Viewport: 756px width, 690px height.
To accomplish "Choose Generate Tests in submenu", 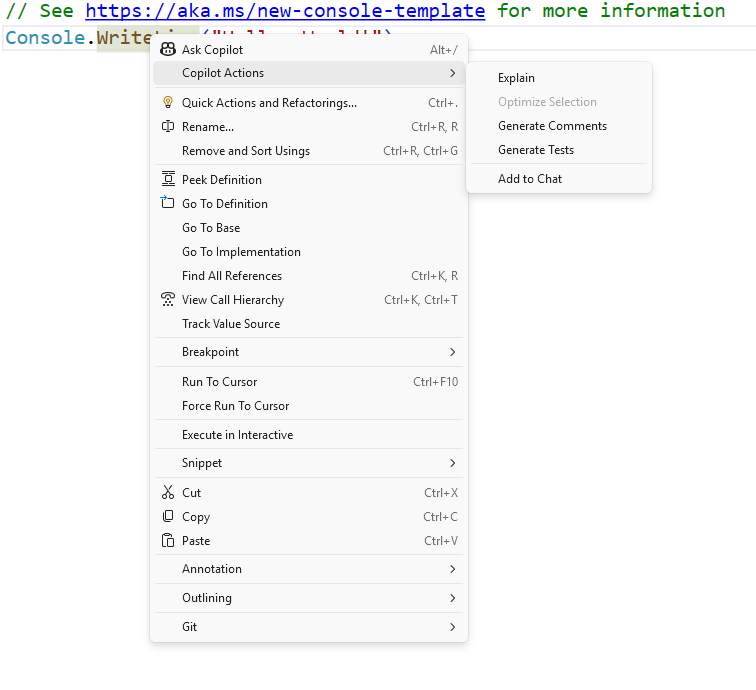I will click(x=559, y=150).
